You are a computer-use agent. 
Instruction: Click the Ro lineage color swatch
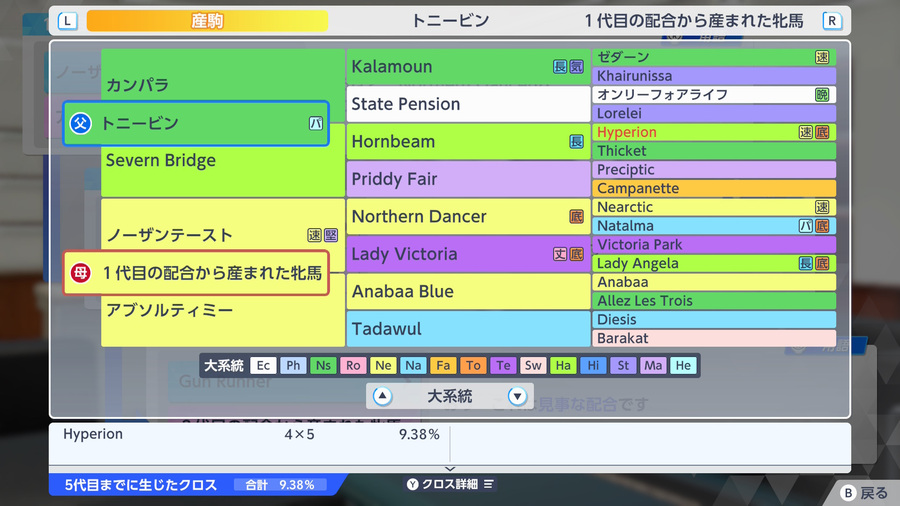point(353,365)
